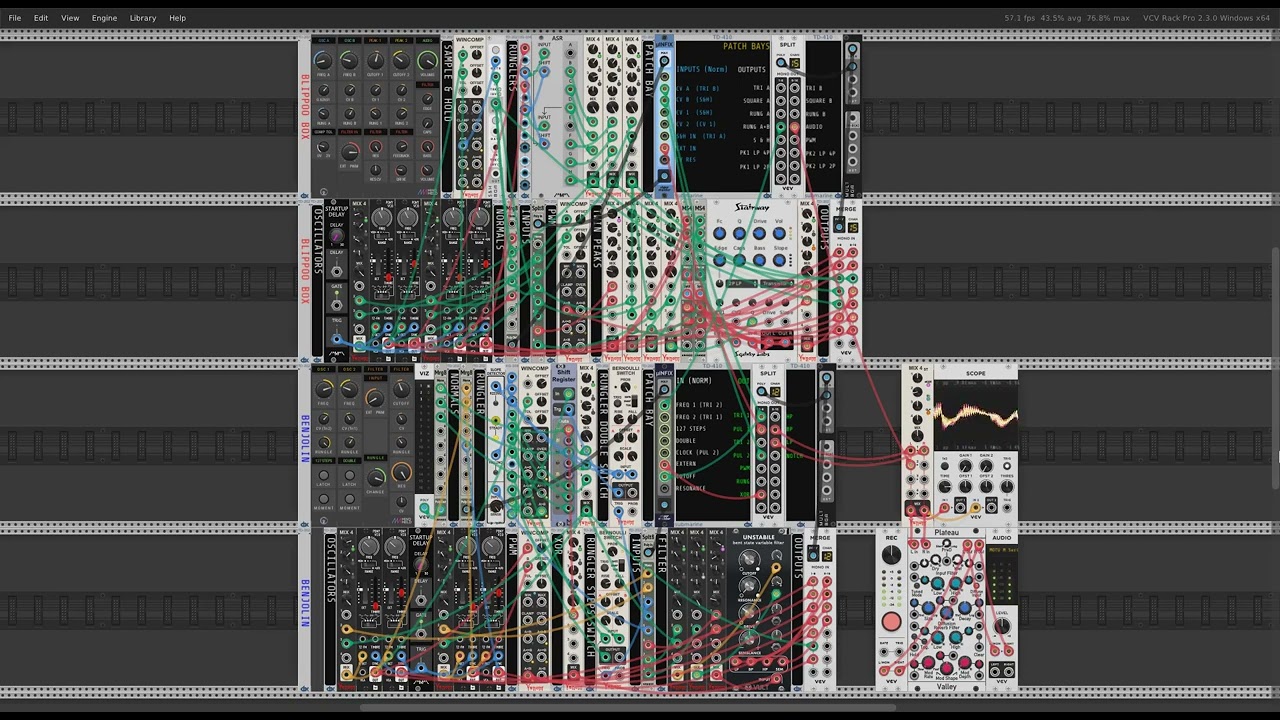This screenshot has height=720, width=1280.
Task: Toggle Benjolin OSC 2 MOMENT button
Action: (x=350, y=499)
